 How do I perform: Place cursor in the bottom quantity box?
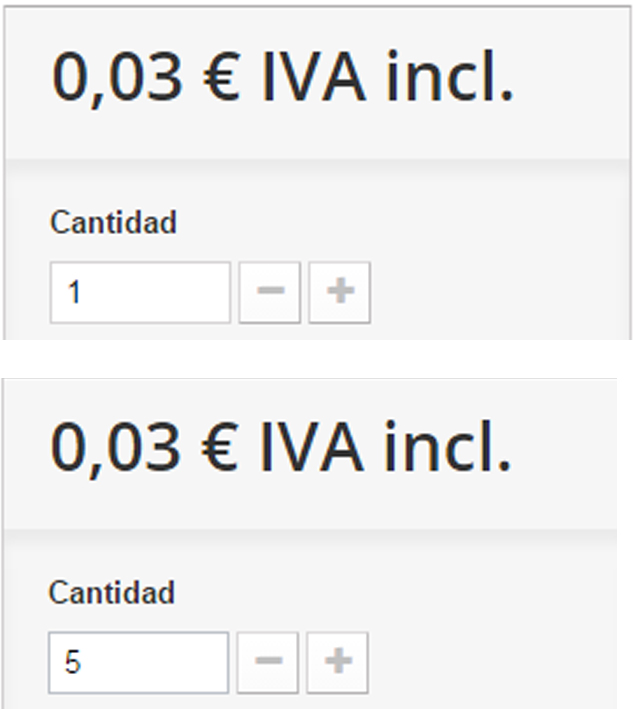tap(138, 662)
